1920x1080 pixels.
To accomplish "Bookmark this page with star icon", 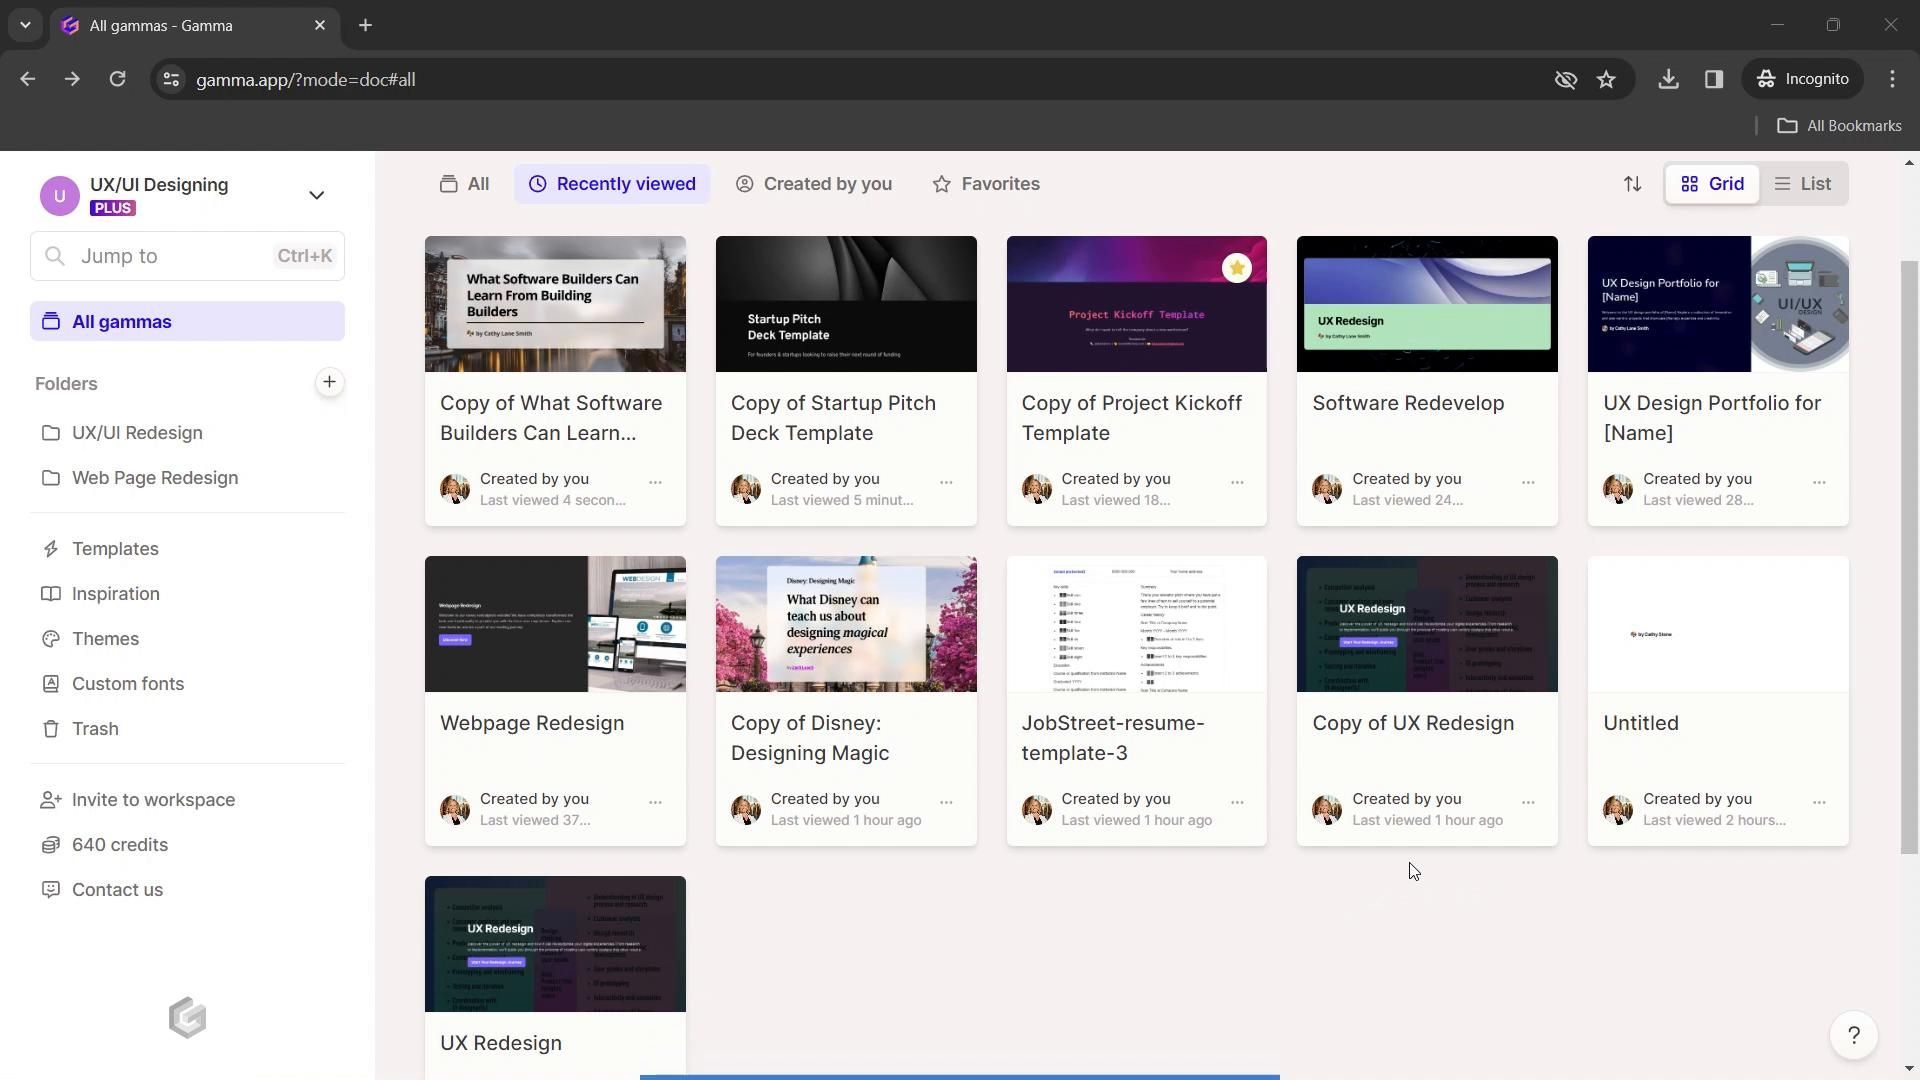I will 1606,79.
